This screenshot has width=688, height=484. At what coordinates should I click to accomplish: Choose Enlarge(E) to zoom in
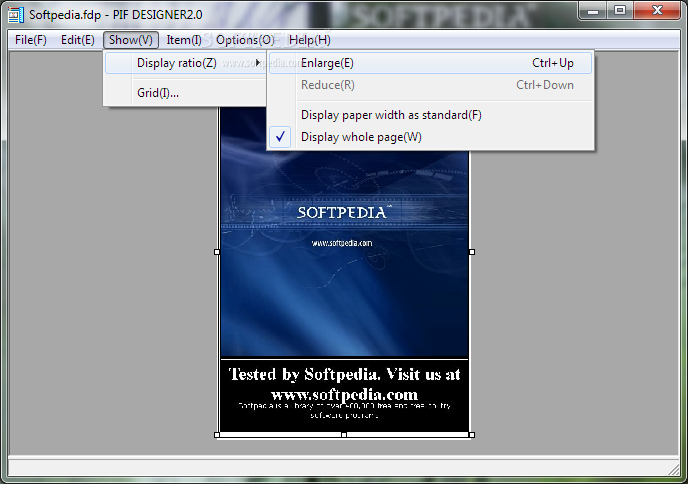coord(430,63)
